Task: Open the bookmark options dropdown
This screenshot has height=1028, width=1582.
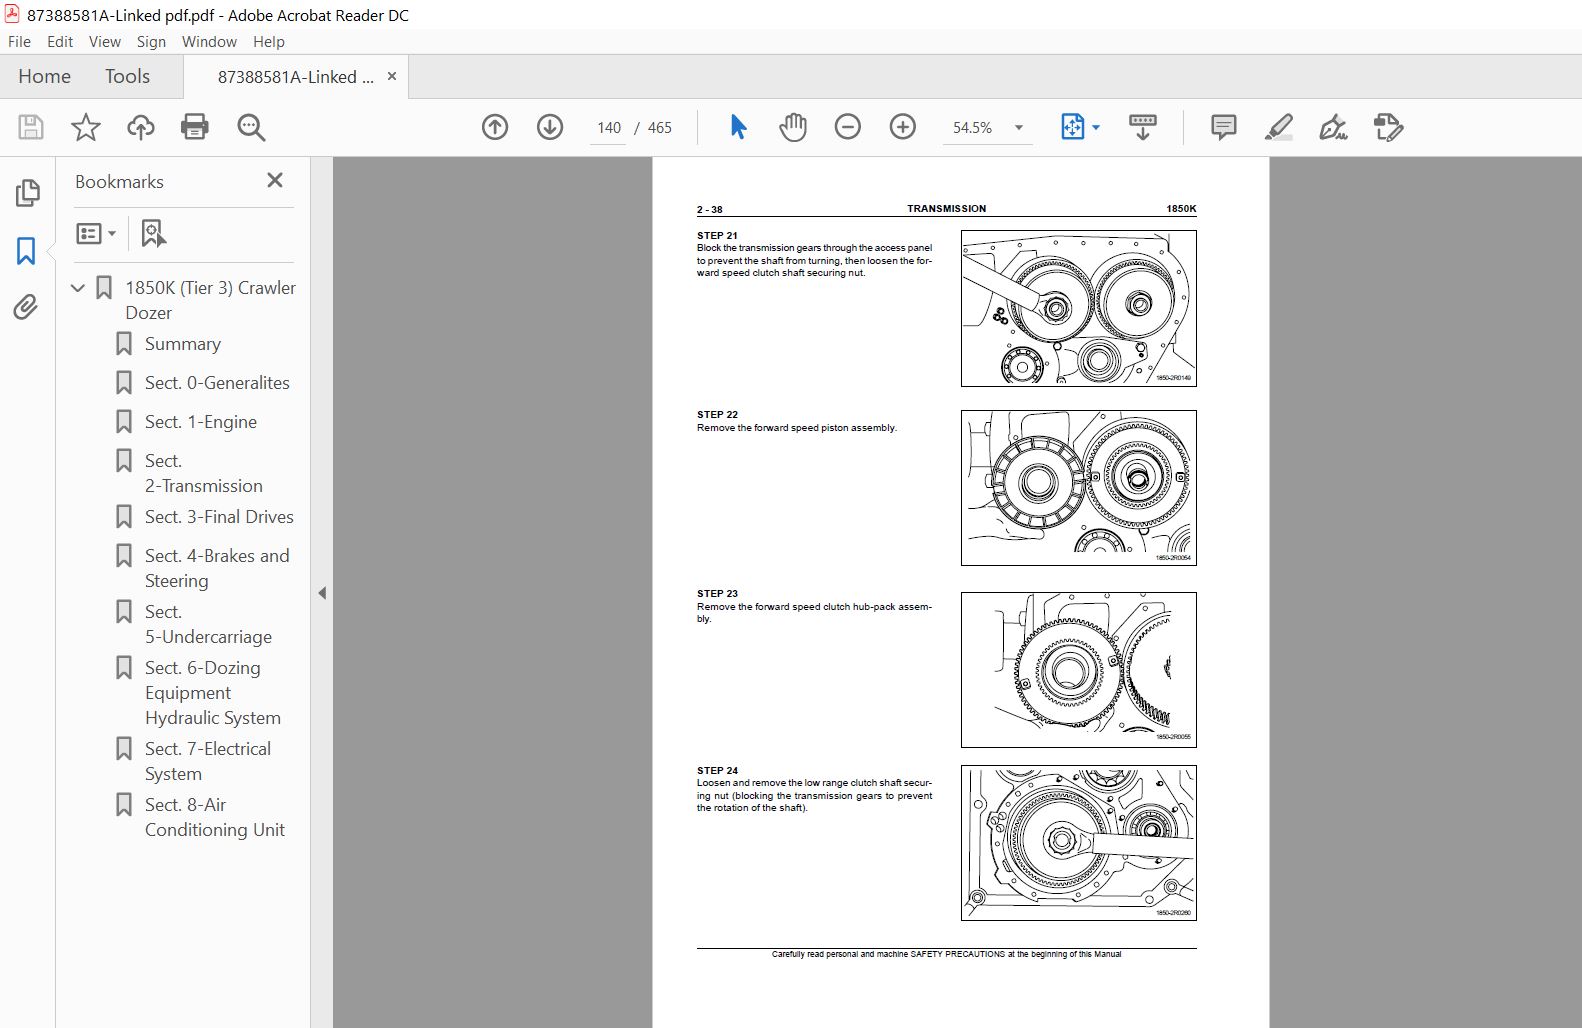Action: (x=96, y=233)
